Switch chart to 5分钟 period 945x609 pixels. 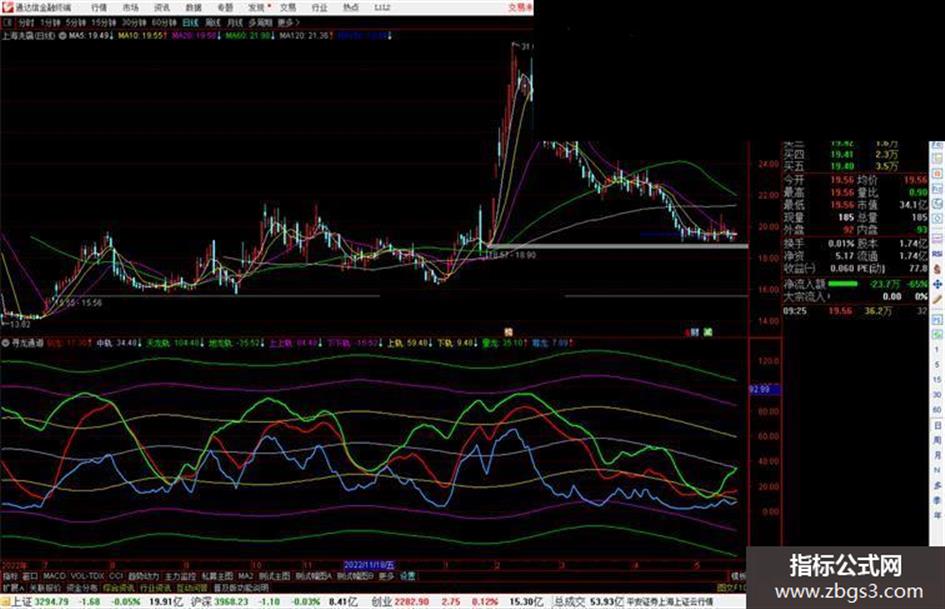coord(75,23)
